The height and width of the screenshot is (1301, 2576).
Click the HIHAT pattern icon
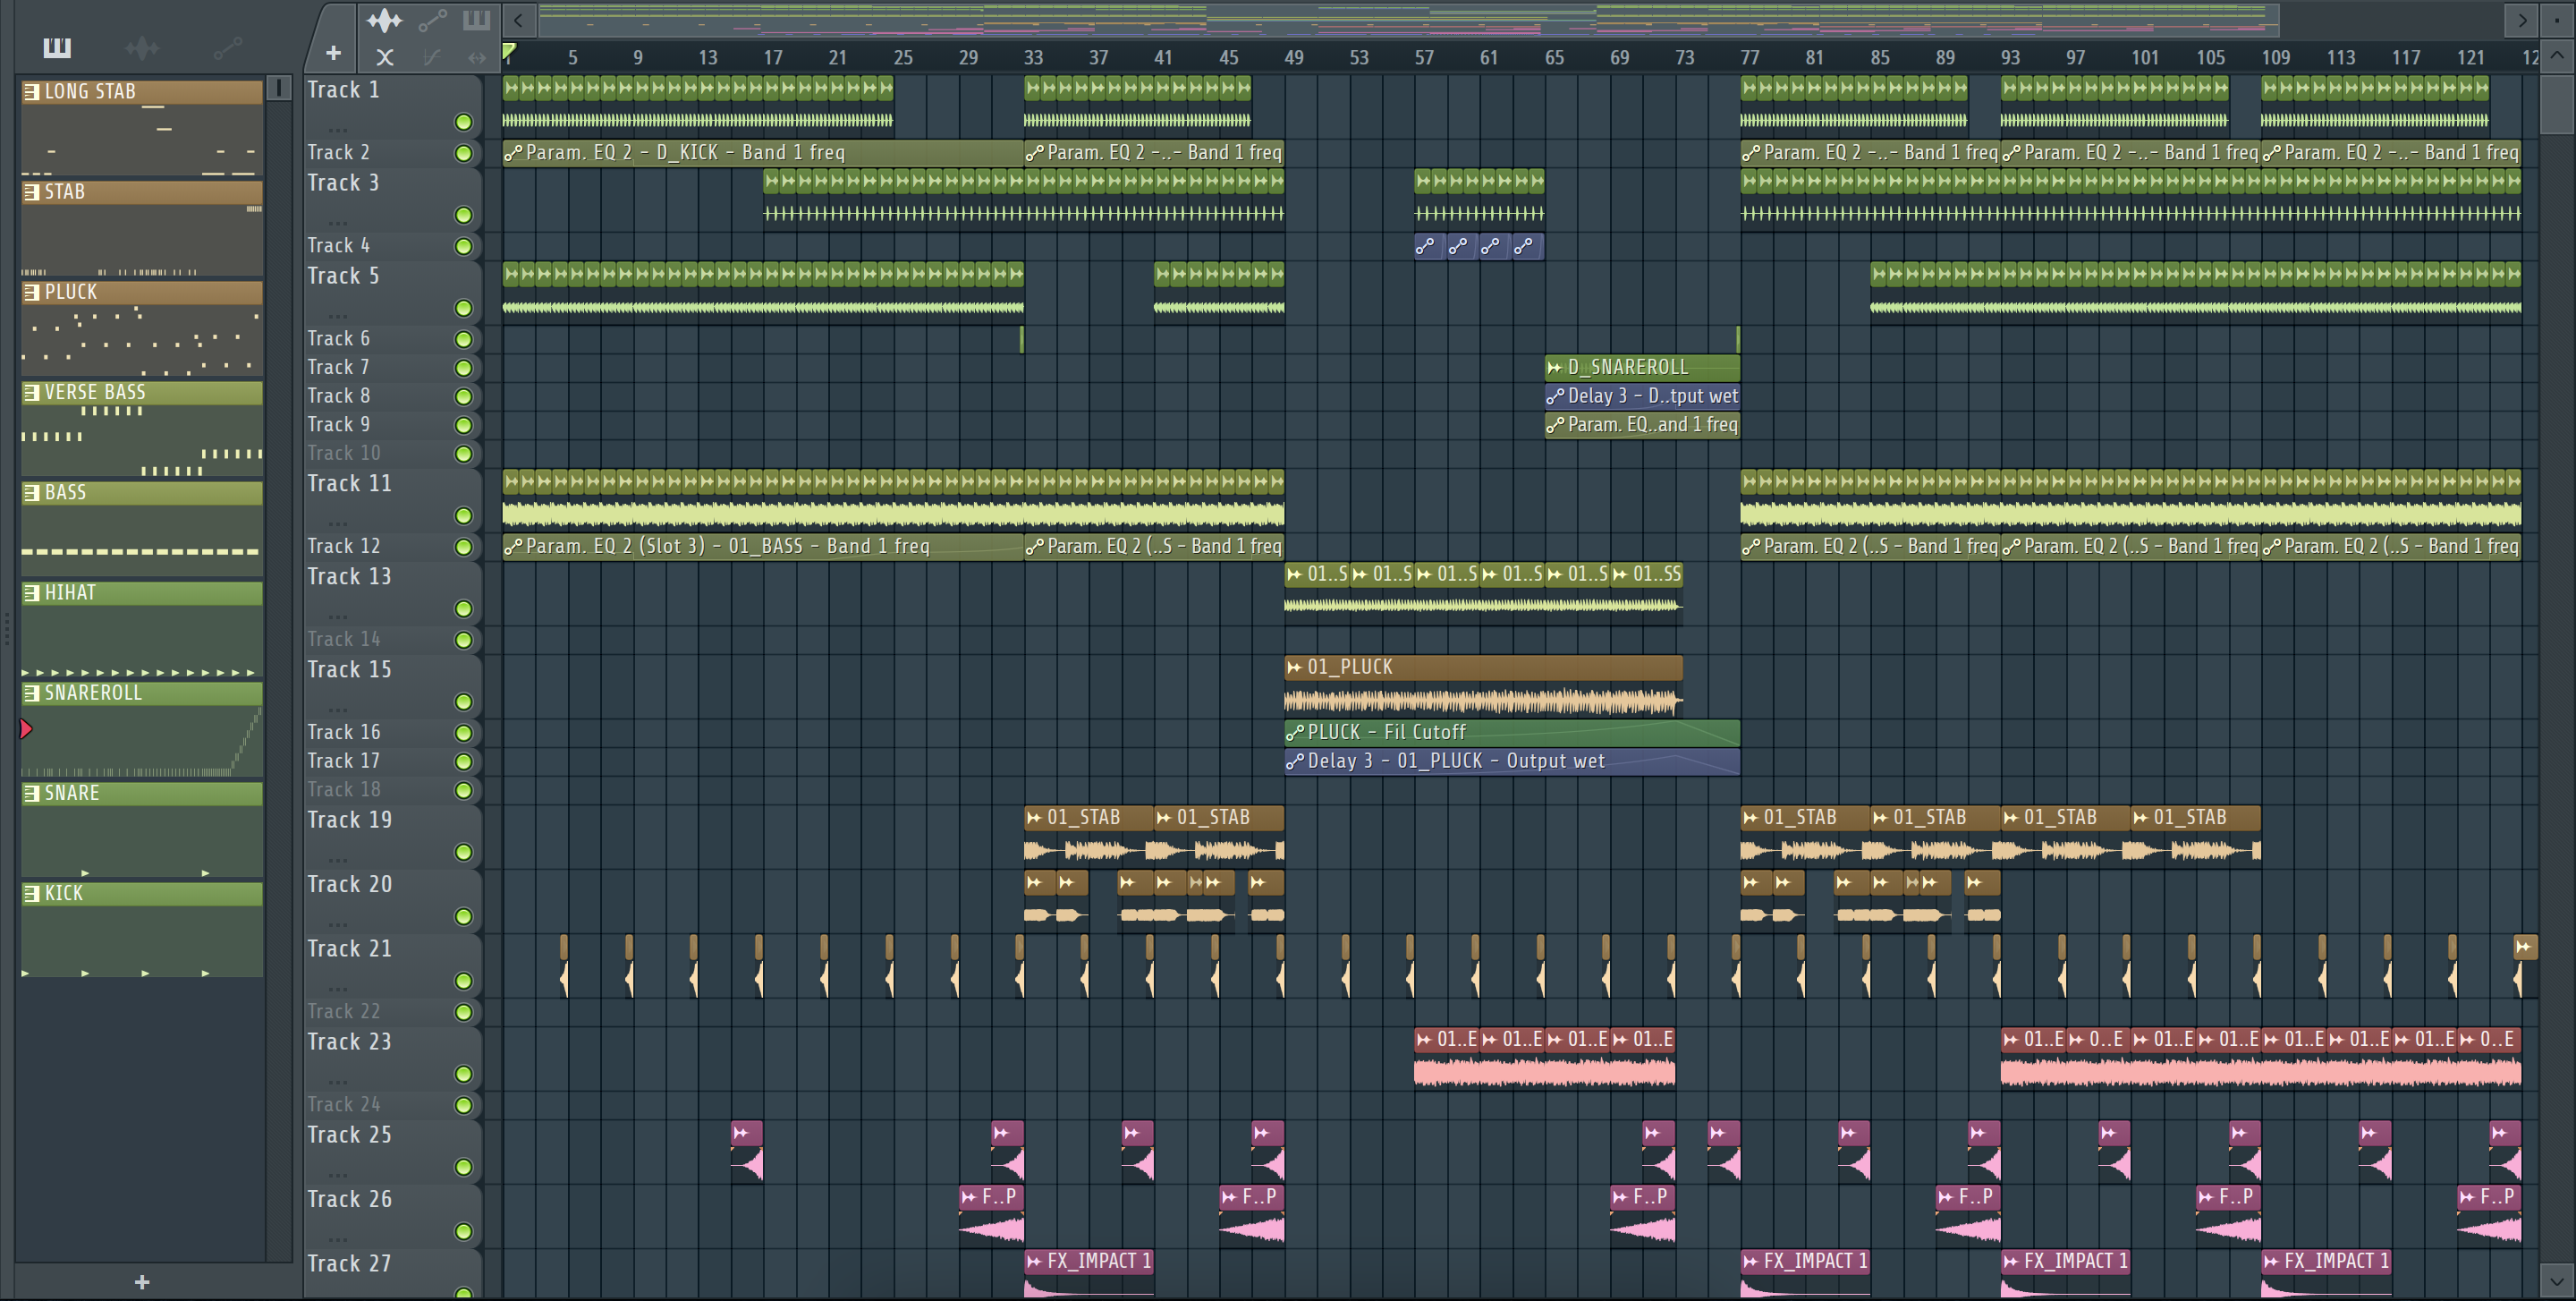pyautogui.click(x=31, y=593)
